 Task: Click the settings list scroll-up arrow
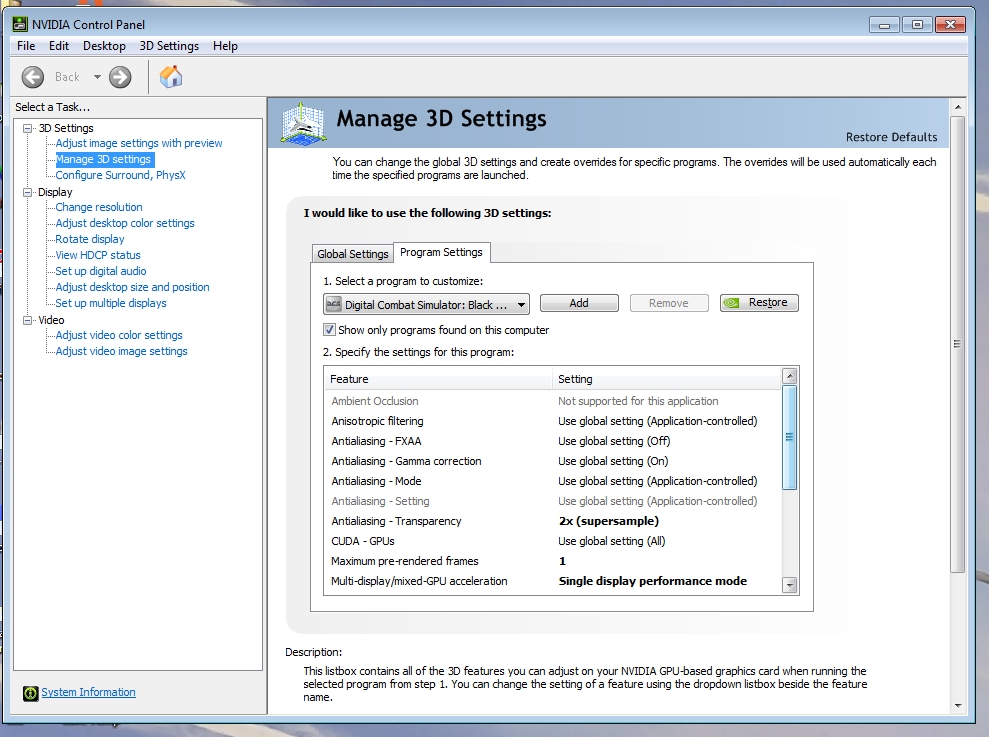(790, 377)
